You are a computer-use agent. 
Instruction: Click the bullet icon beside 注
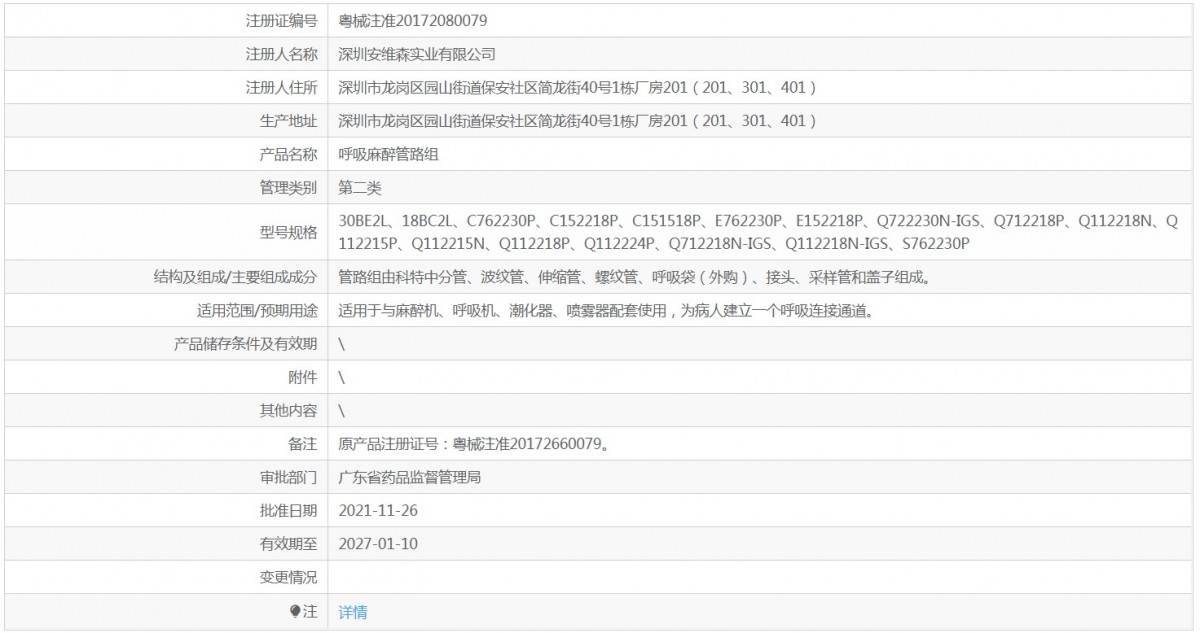pyautogui.click(x=295, y=611)
